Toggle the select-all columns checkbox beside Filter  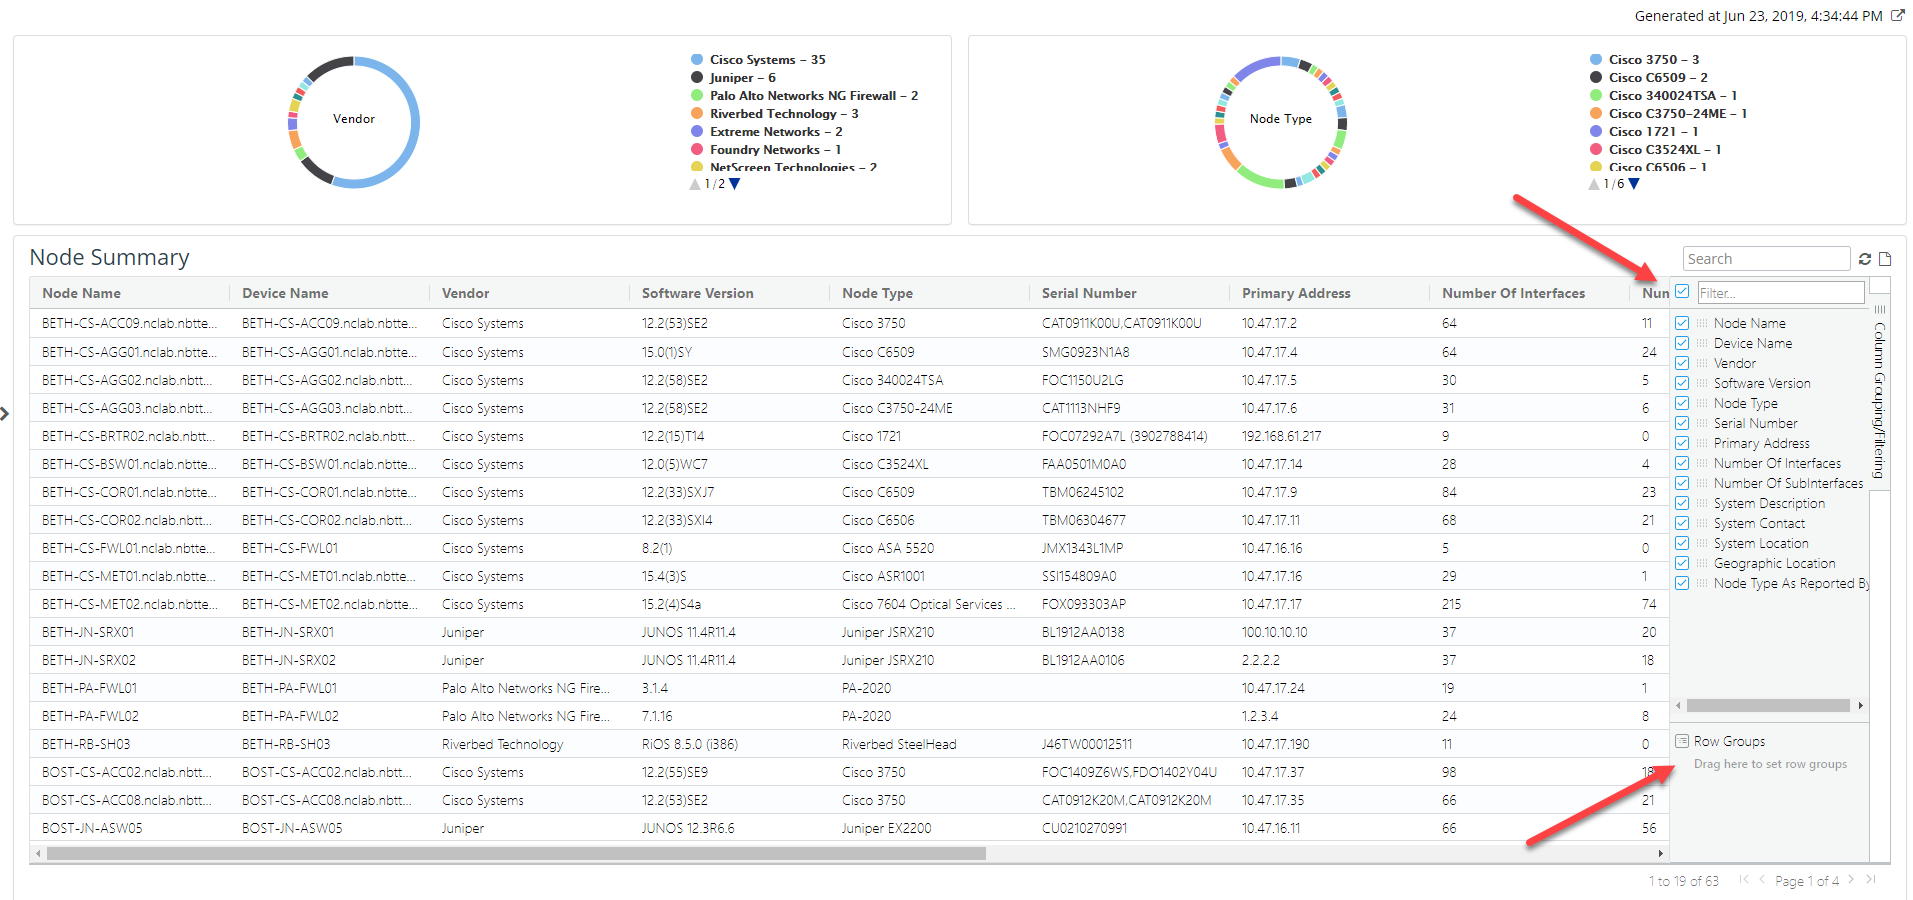(x=1682, y=292)
